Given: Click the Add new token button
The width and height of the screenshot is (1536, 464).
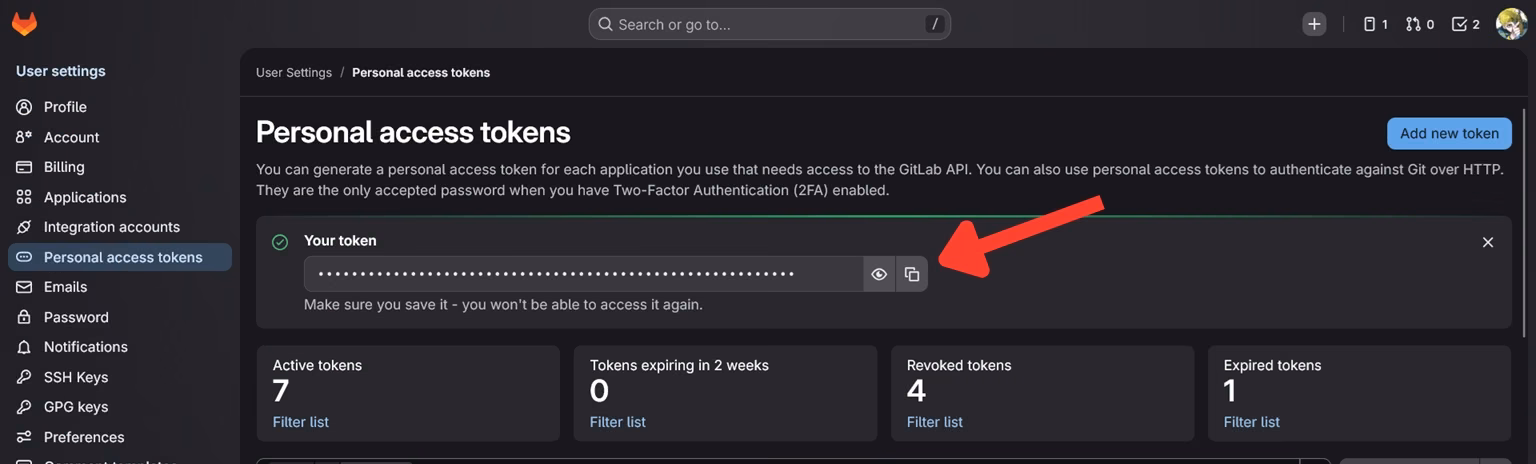Looking at the screenshot, I should coord(1449,133).
